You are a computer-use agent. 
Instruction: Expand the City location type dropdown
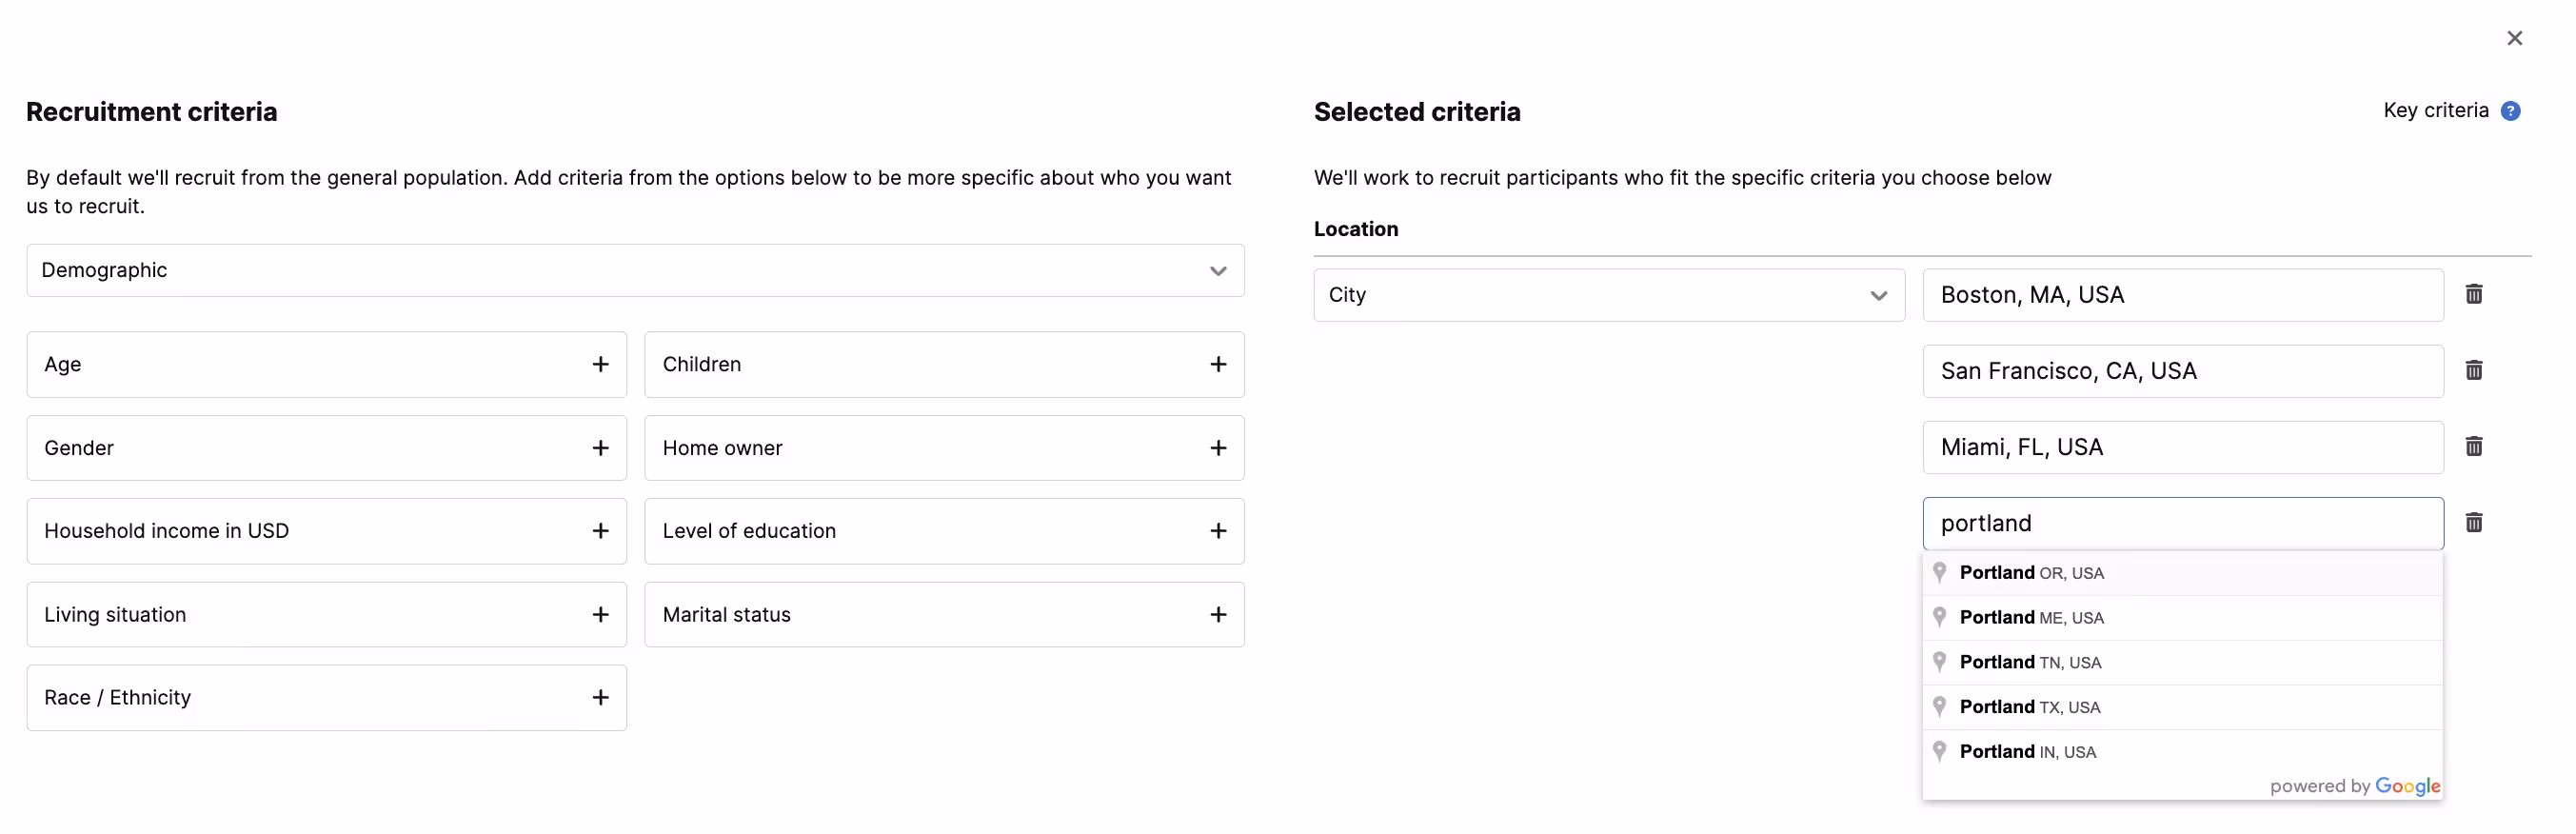(x=1608, y=295)
